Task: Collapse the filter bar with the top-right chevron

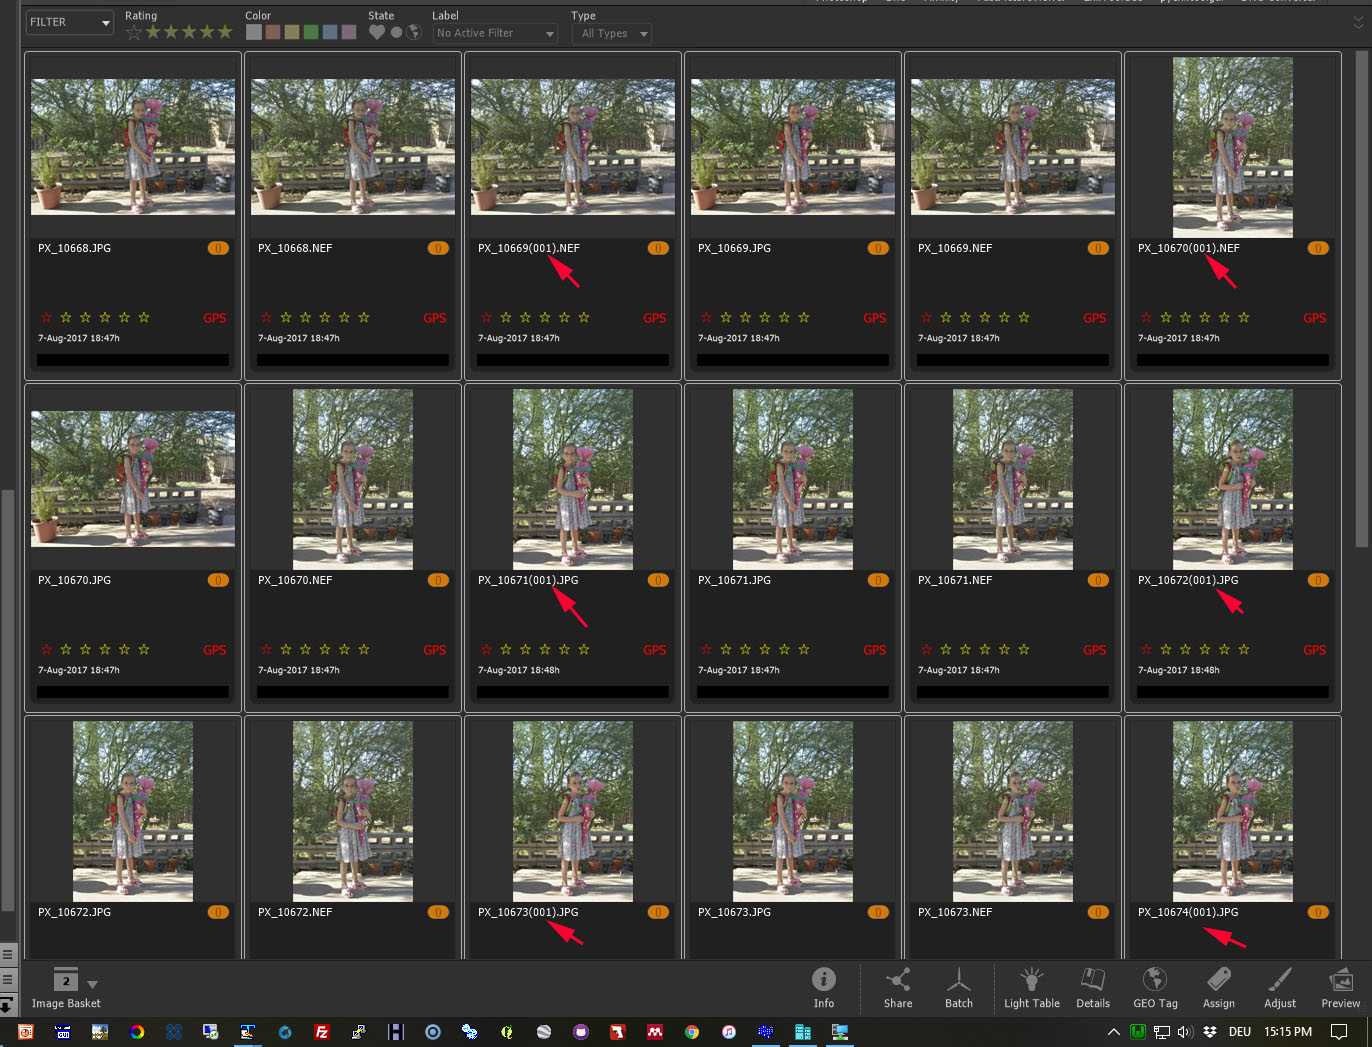Action: point(1358,22)
